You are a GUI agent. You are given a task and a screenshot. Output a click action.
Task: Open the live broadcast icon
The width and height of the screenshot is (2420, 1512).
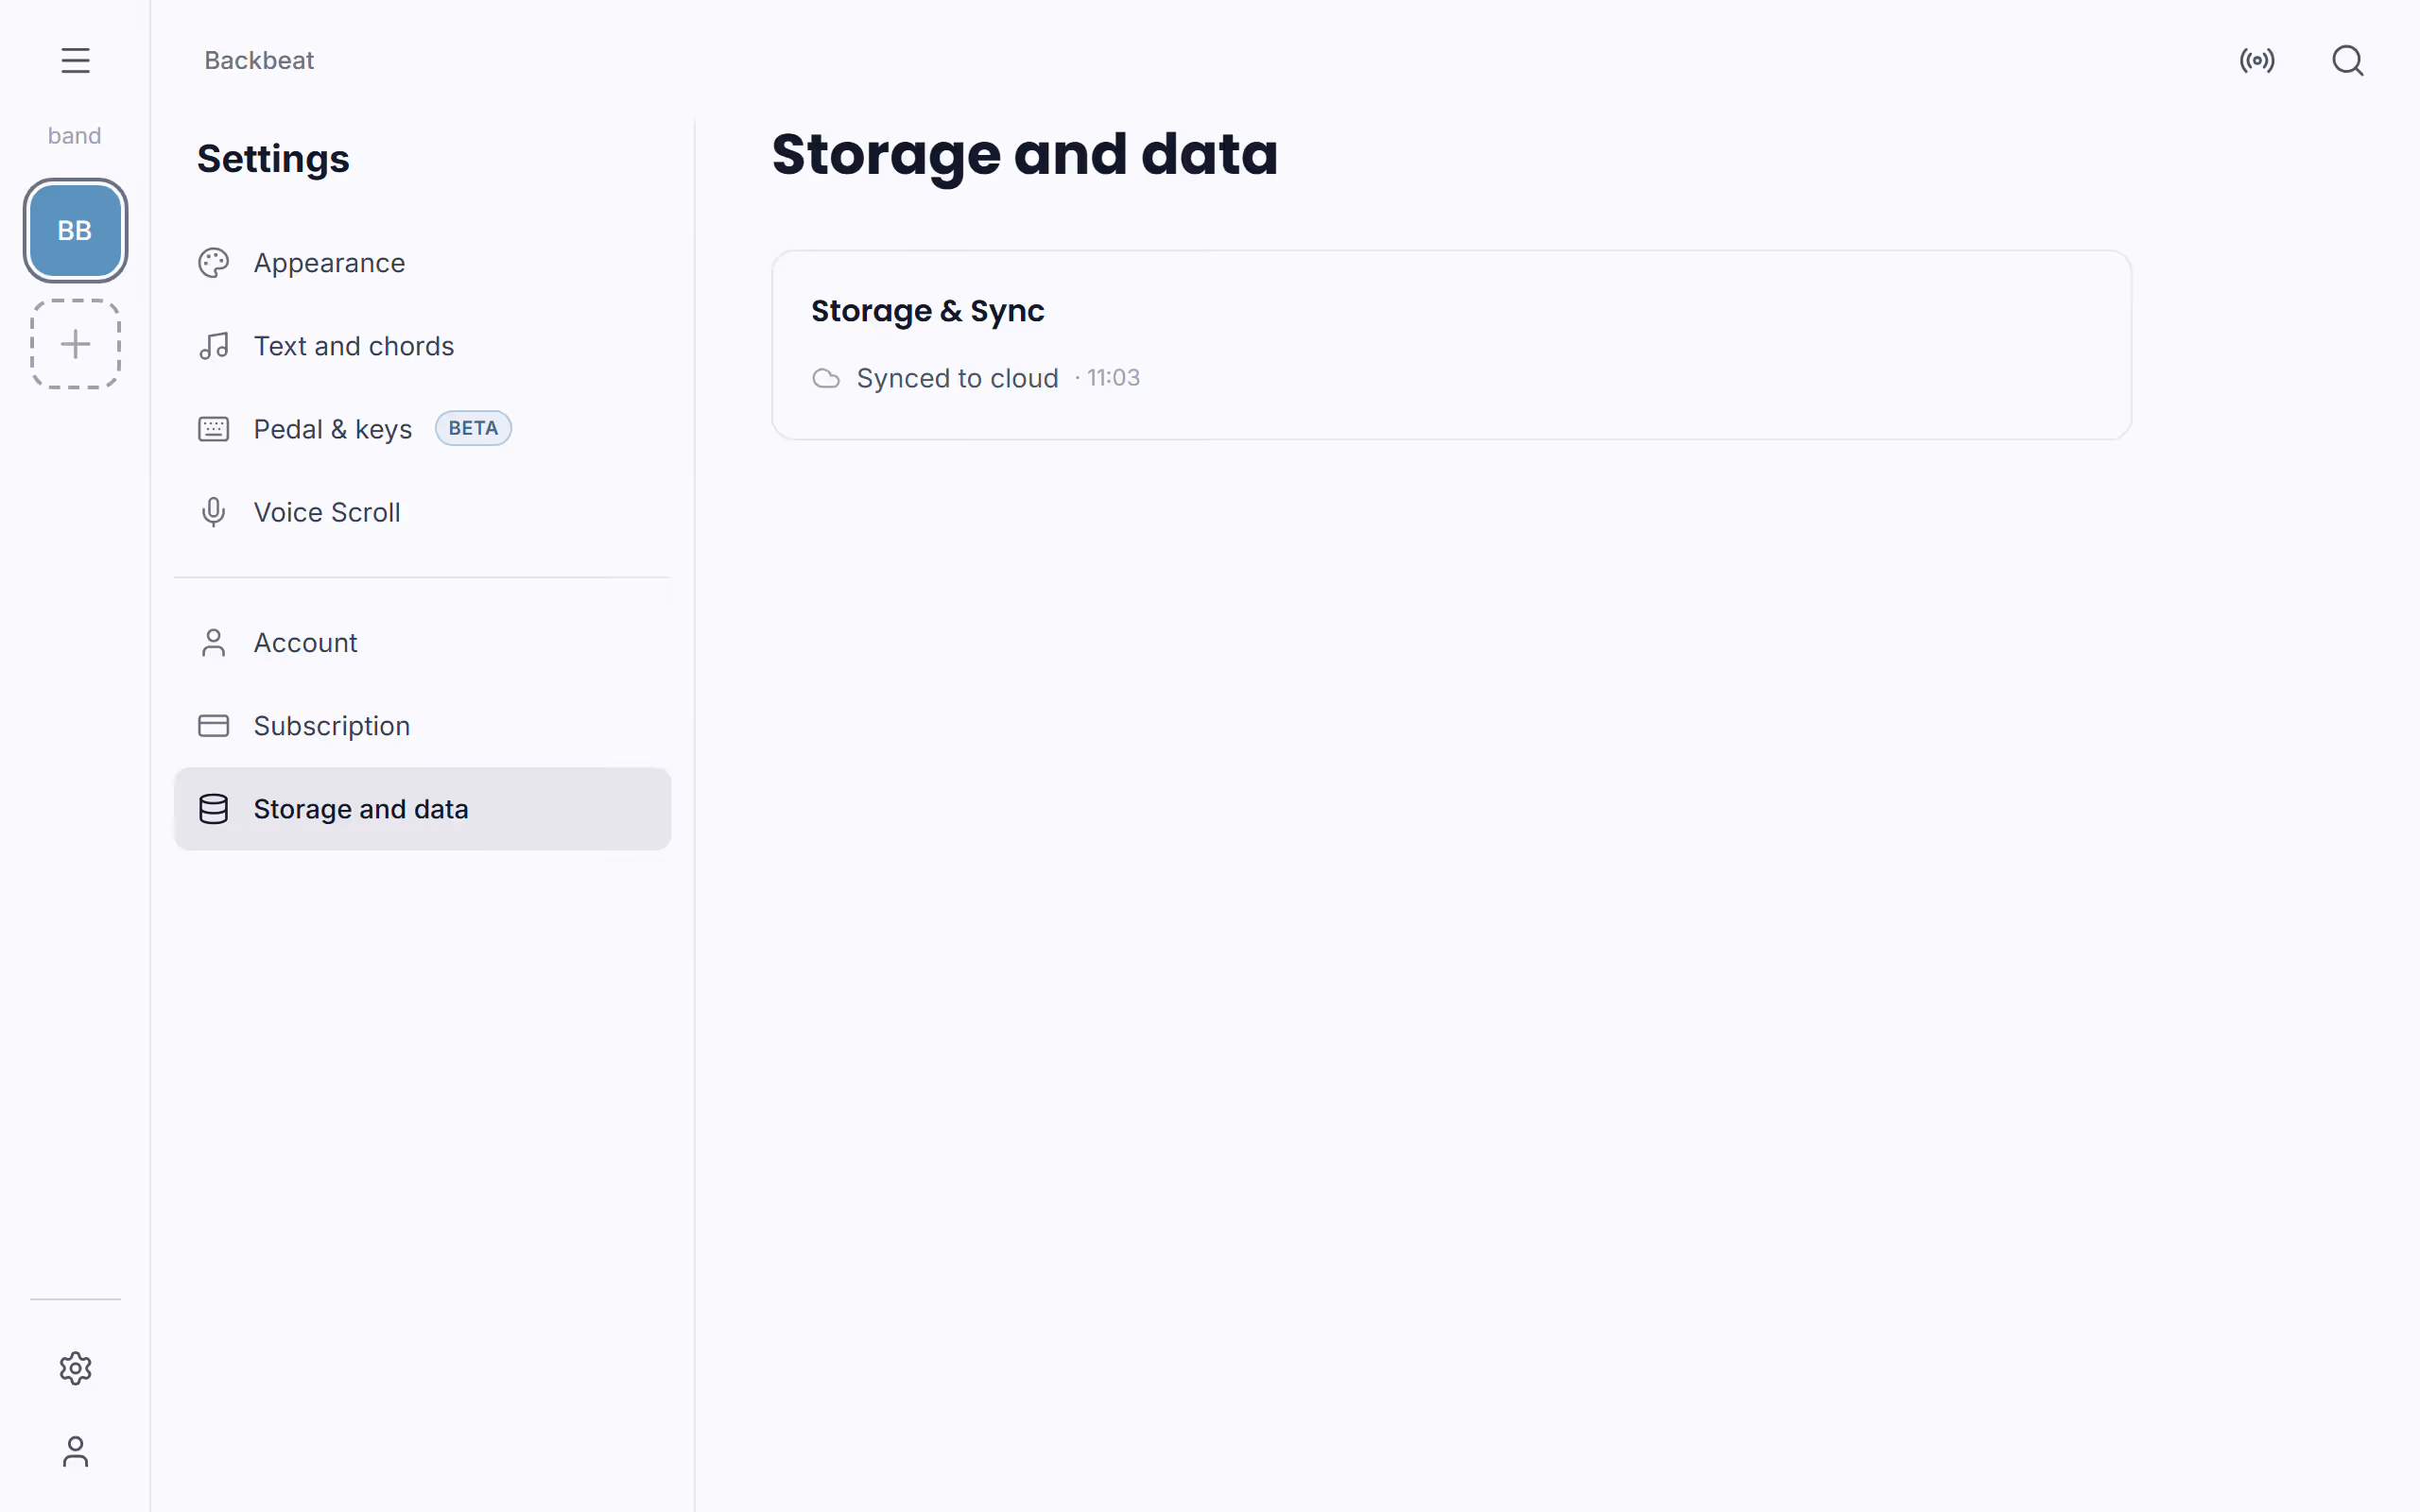(x=2257, y=60)
